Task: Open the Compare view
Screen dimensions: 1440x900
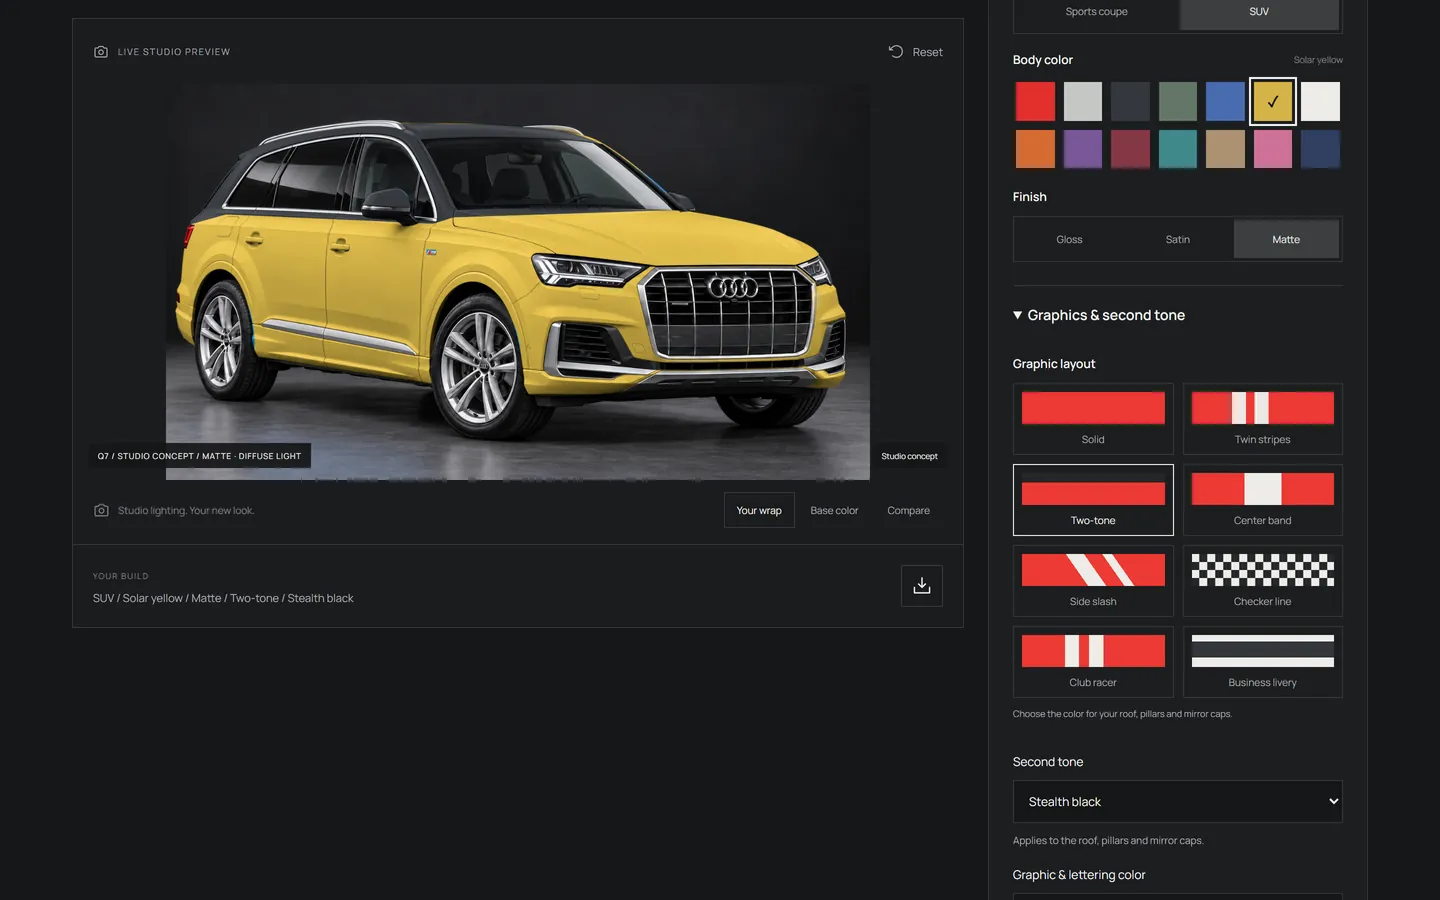Action: [x=908, y=511]
